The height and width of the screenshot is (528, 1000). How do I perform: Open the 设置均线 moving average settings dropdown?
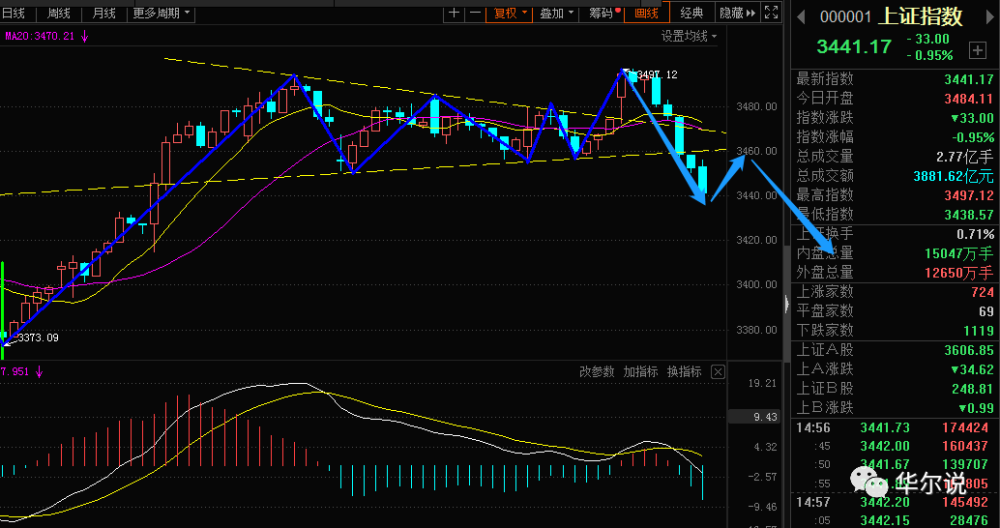coord(689,36)
